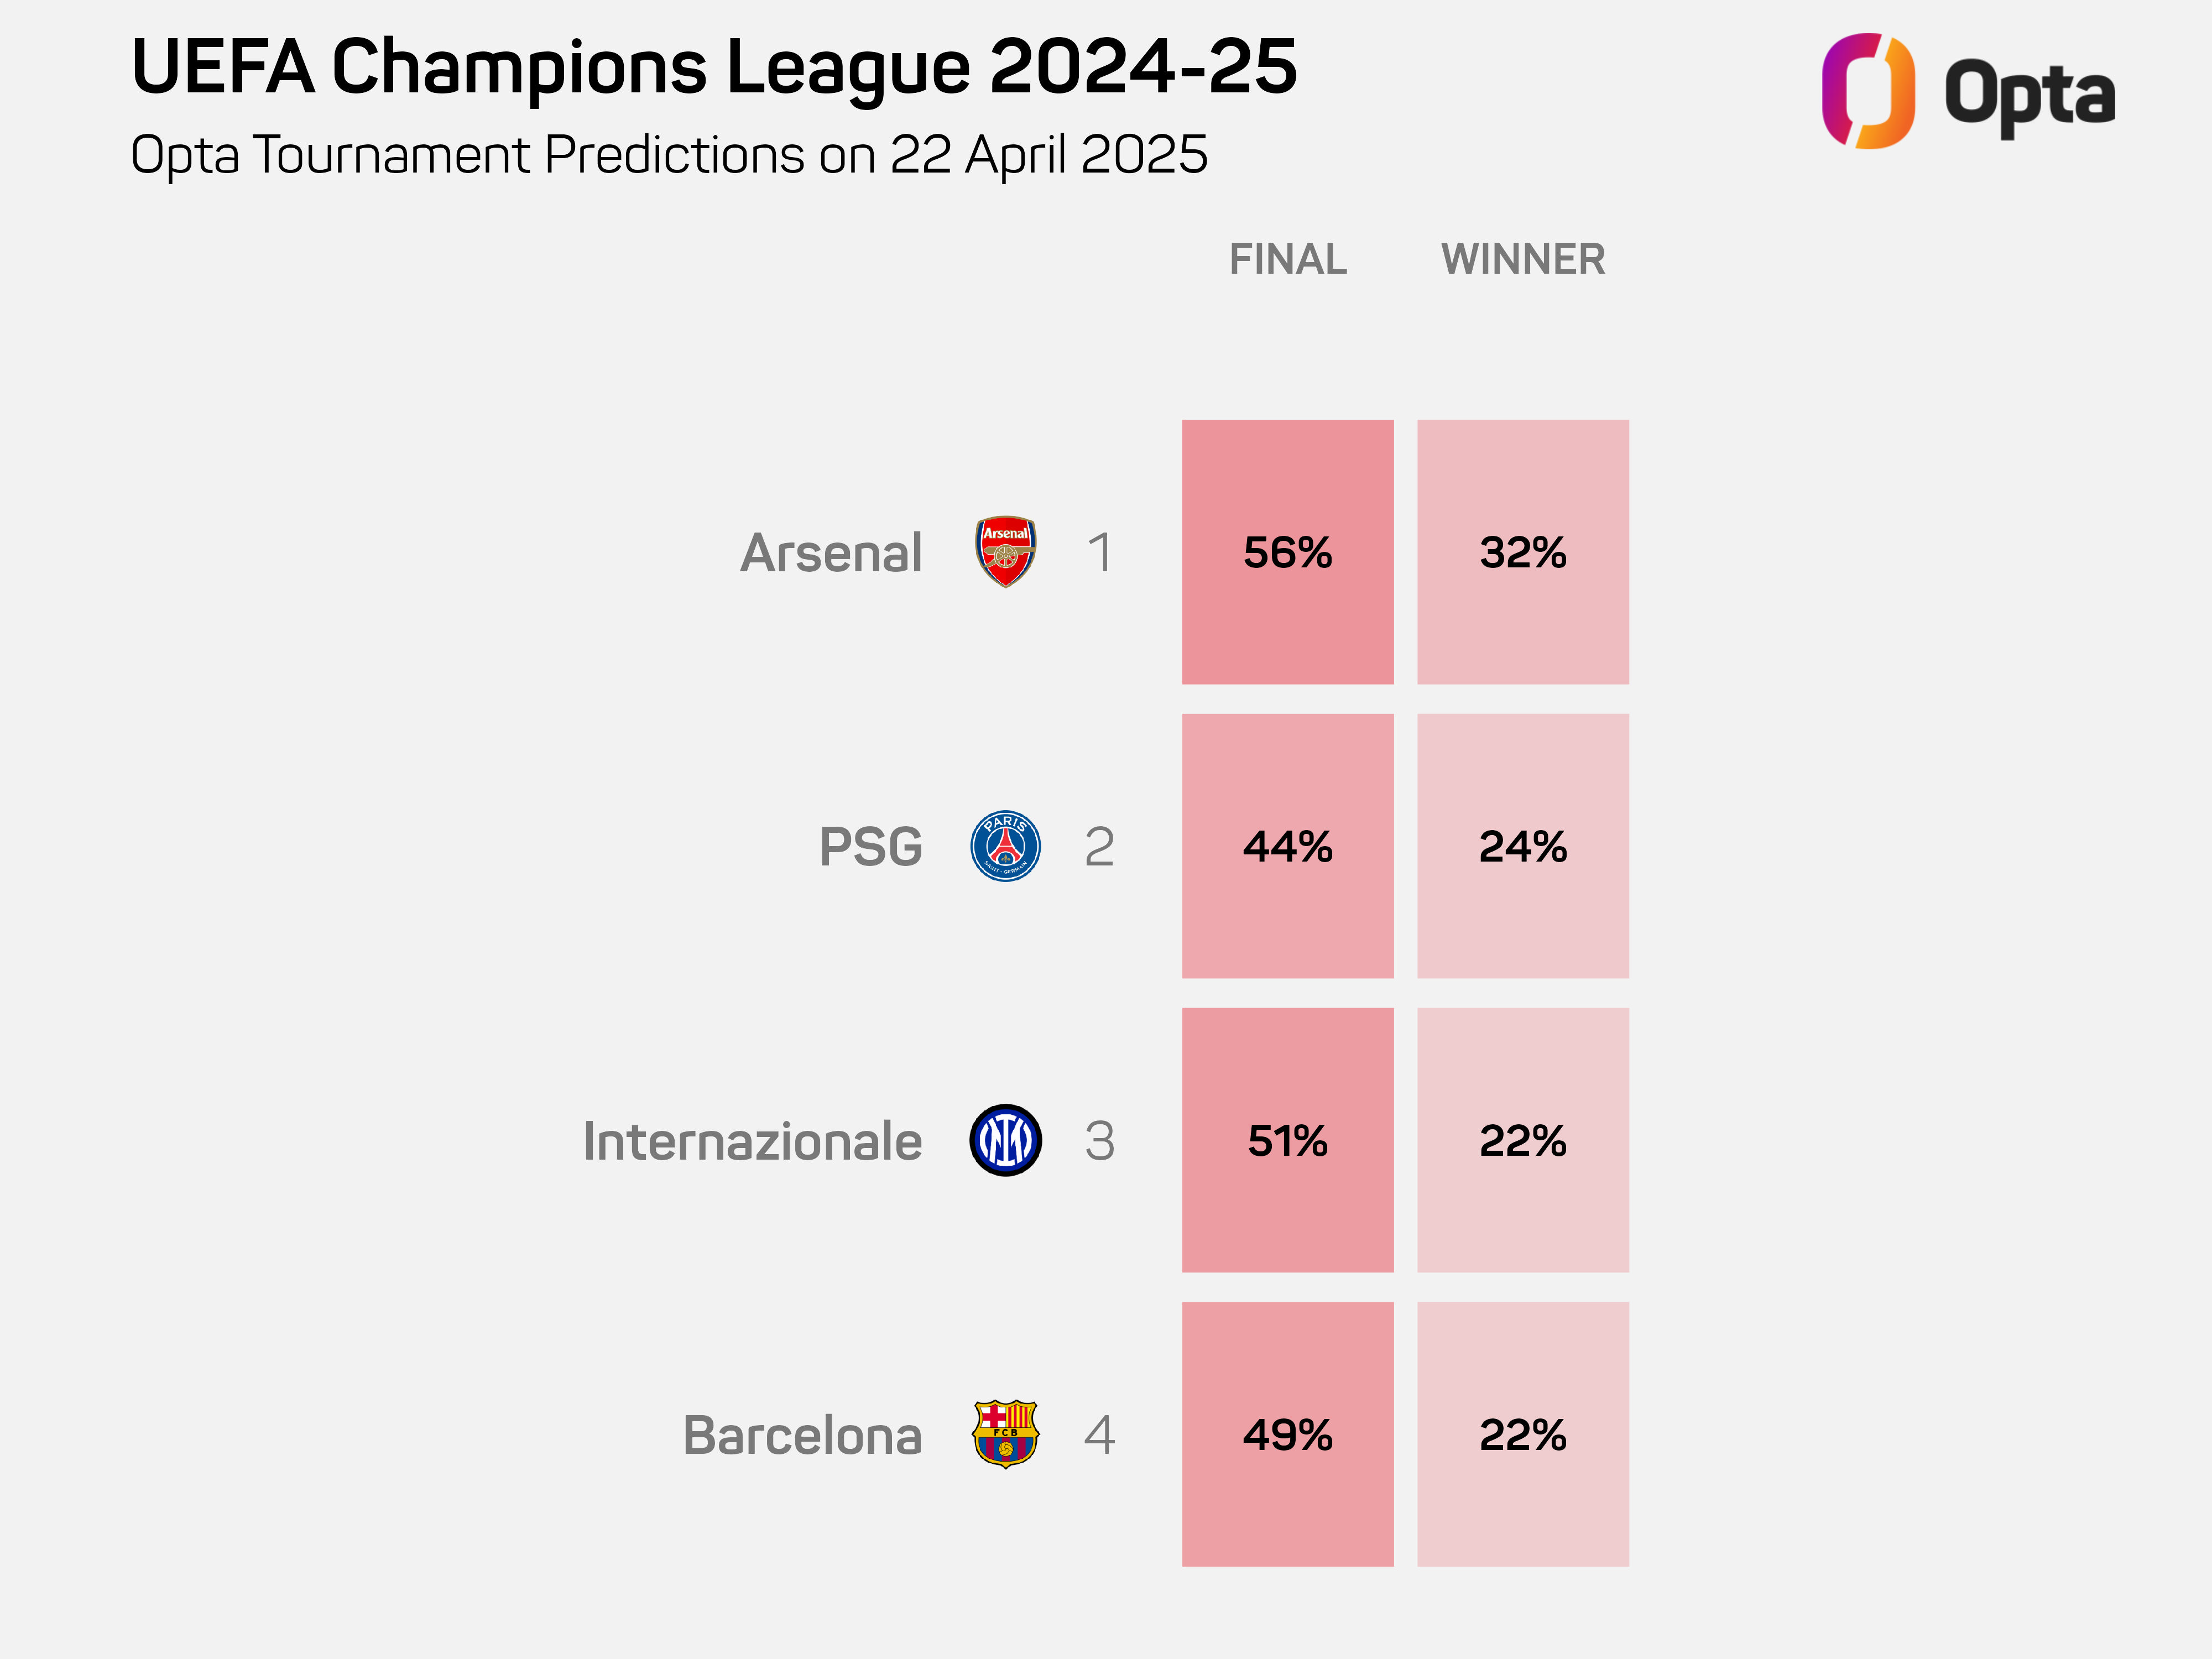The height and width of the screenshot is (1659, 2212).
Task: Click PSG's 44% final probability cell
Action: (1287, 846)
